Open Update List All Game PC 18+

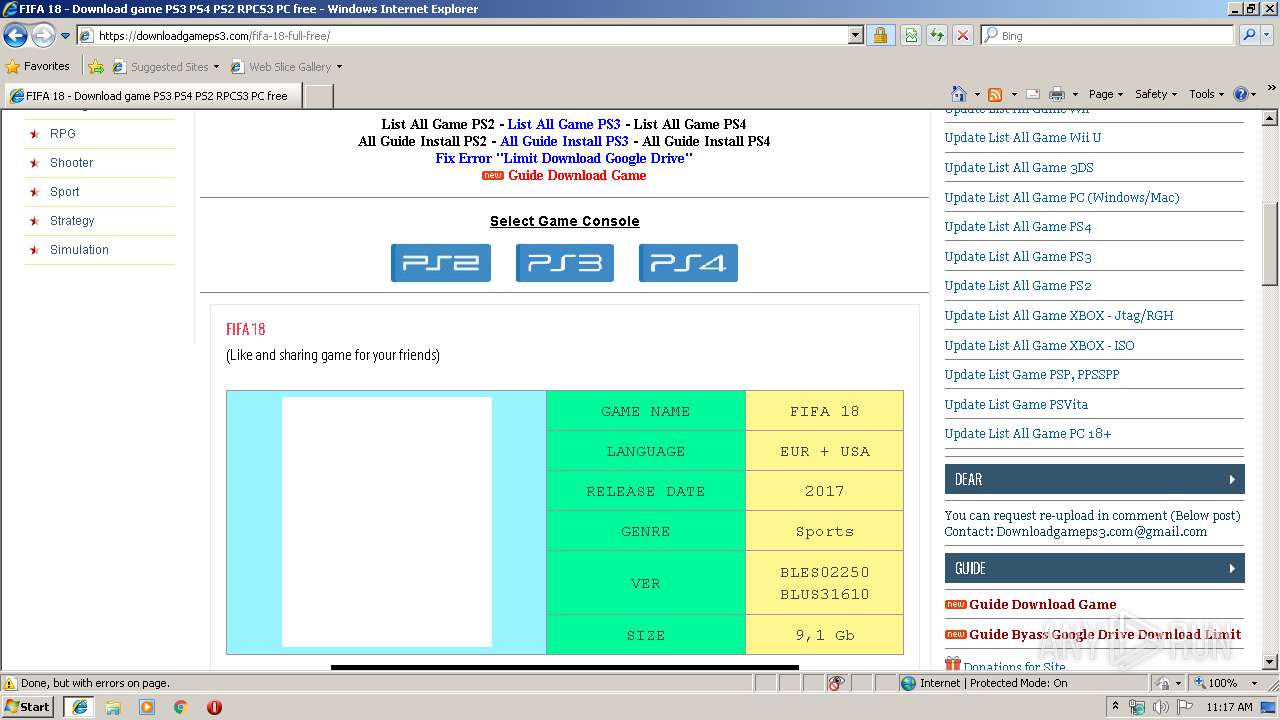point(1028,434)
